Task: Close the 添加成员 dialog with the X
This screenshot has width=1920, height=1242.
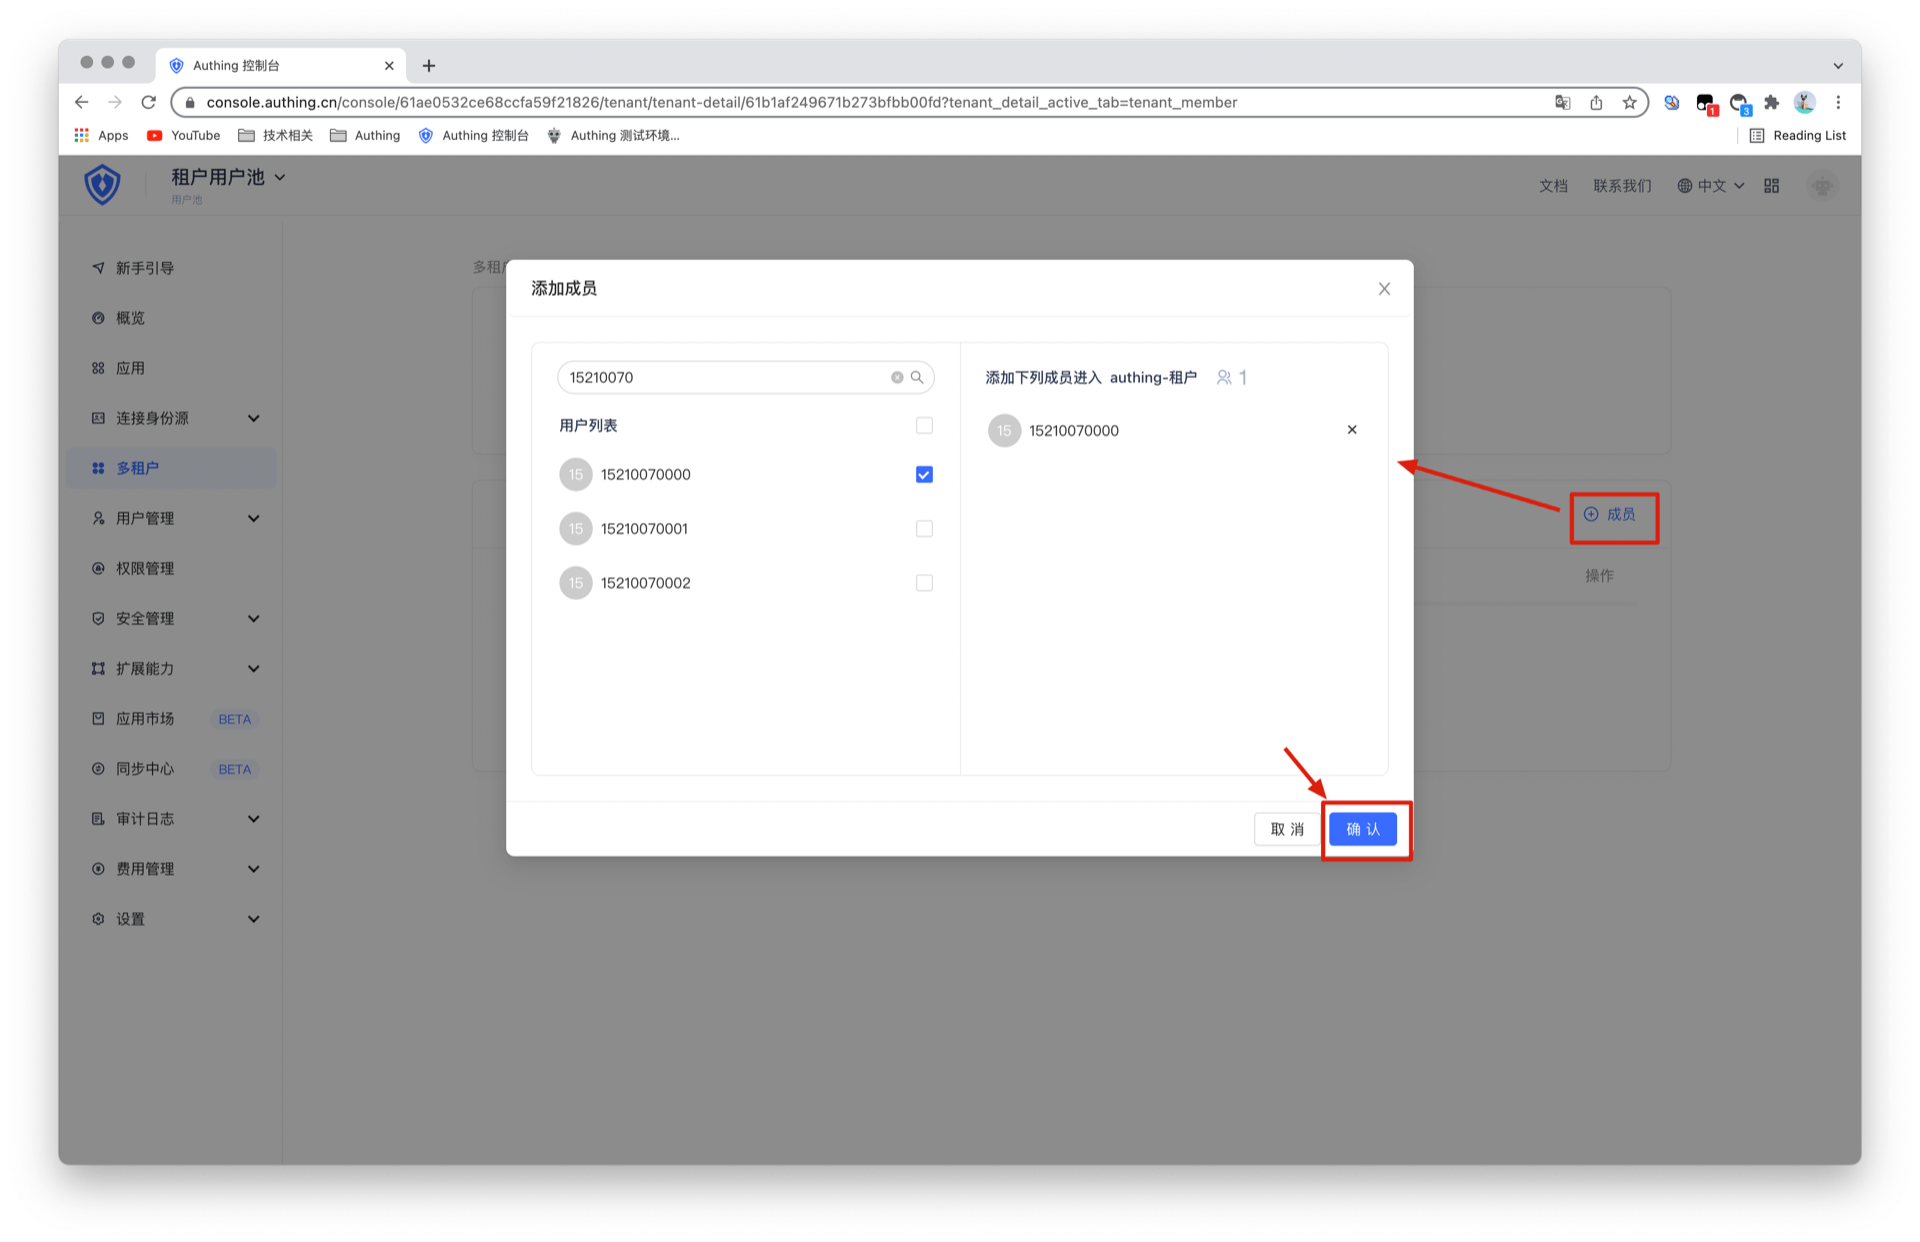Action: [x=1384, y=289]
